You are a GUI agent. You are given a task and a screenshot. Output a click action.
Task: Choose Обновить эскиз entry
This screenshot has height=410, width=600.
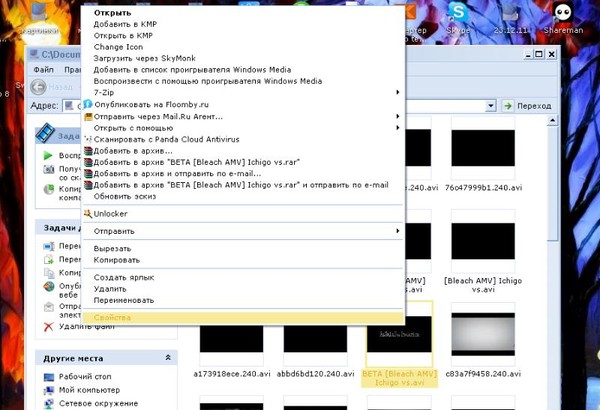point(125,196)
